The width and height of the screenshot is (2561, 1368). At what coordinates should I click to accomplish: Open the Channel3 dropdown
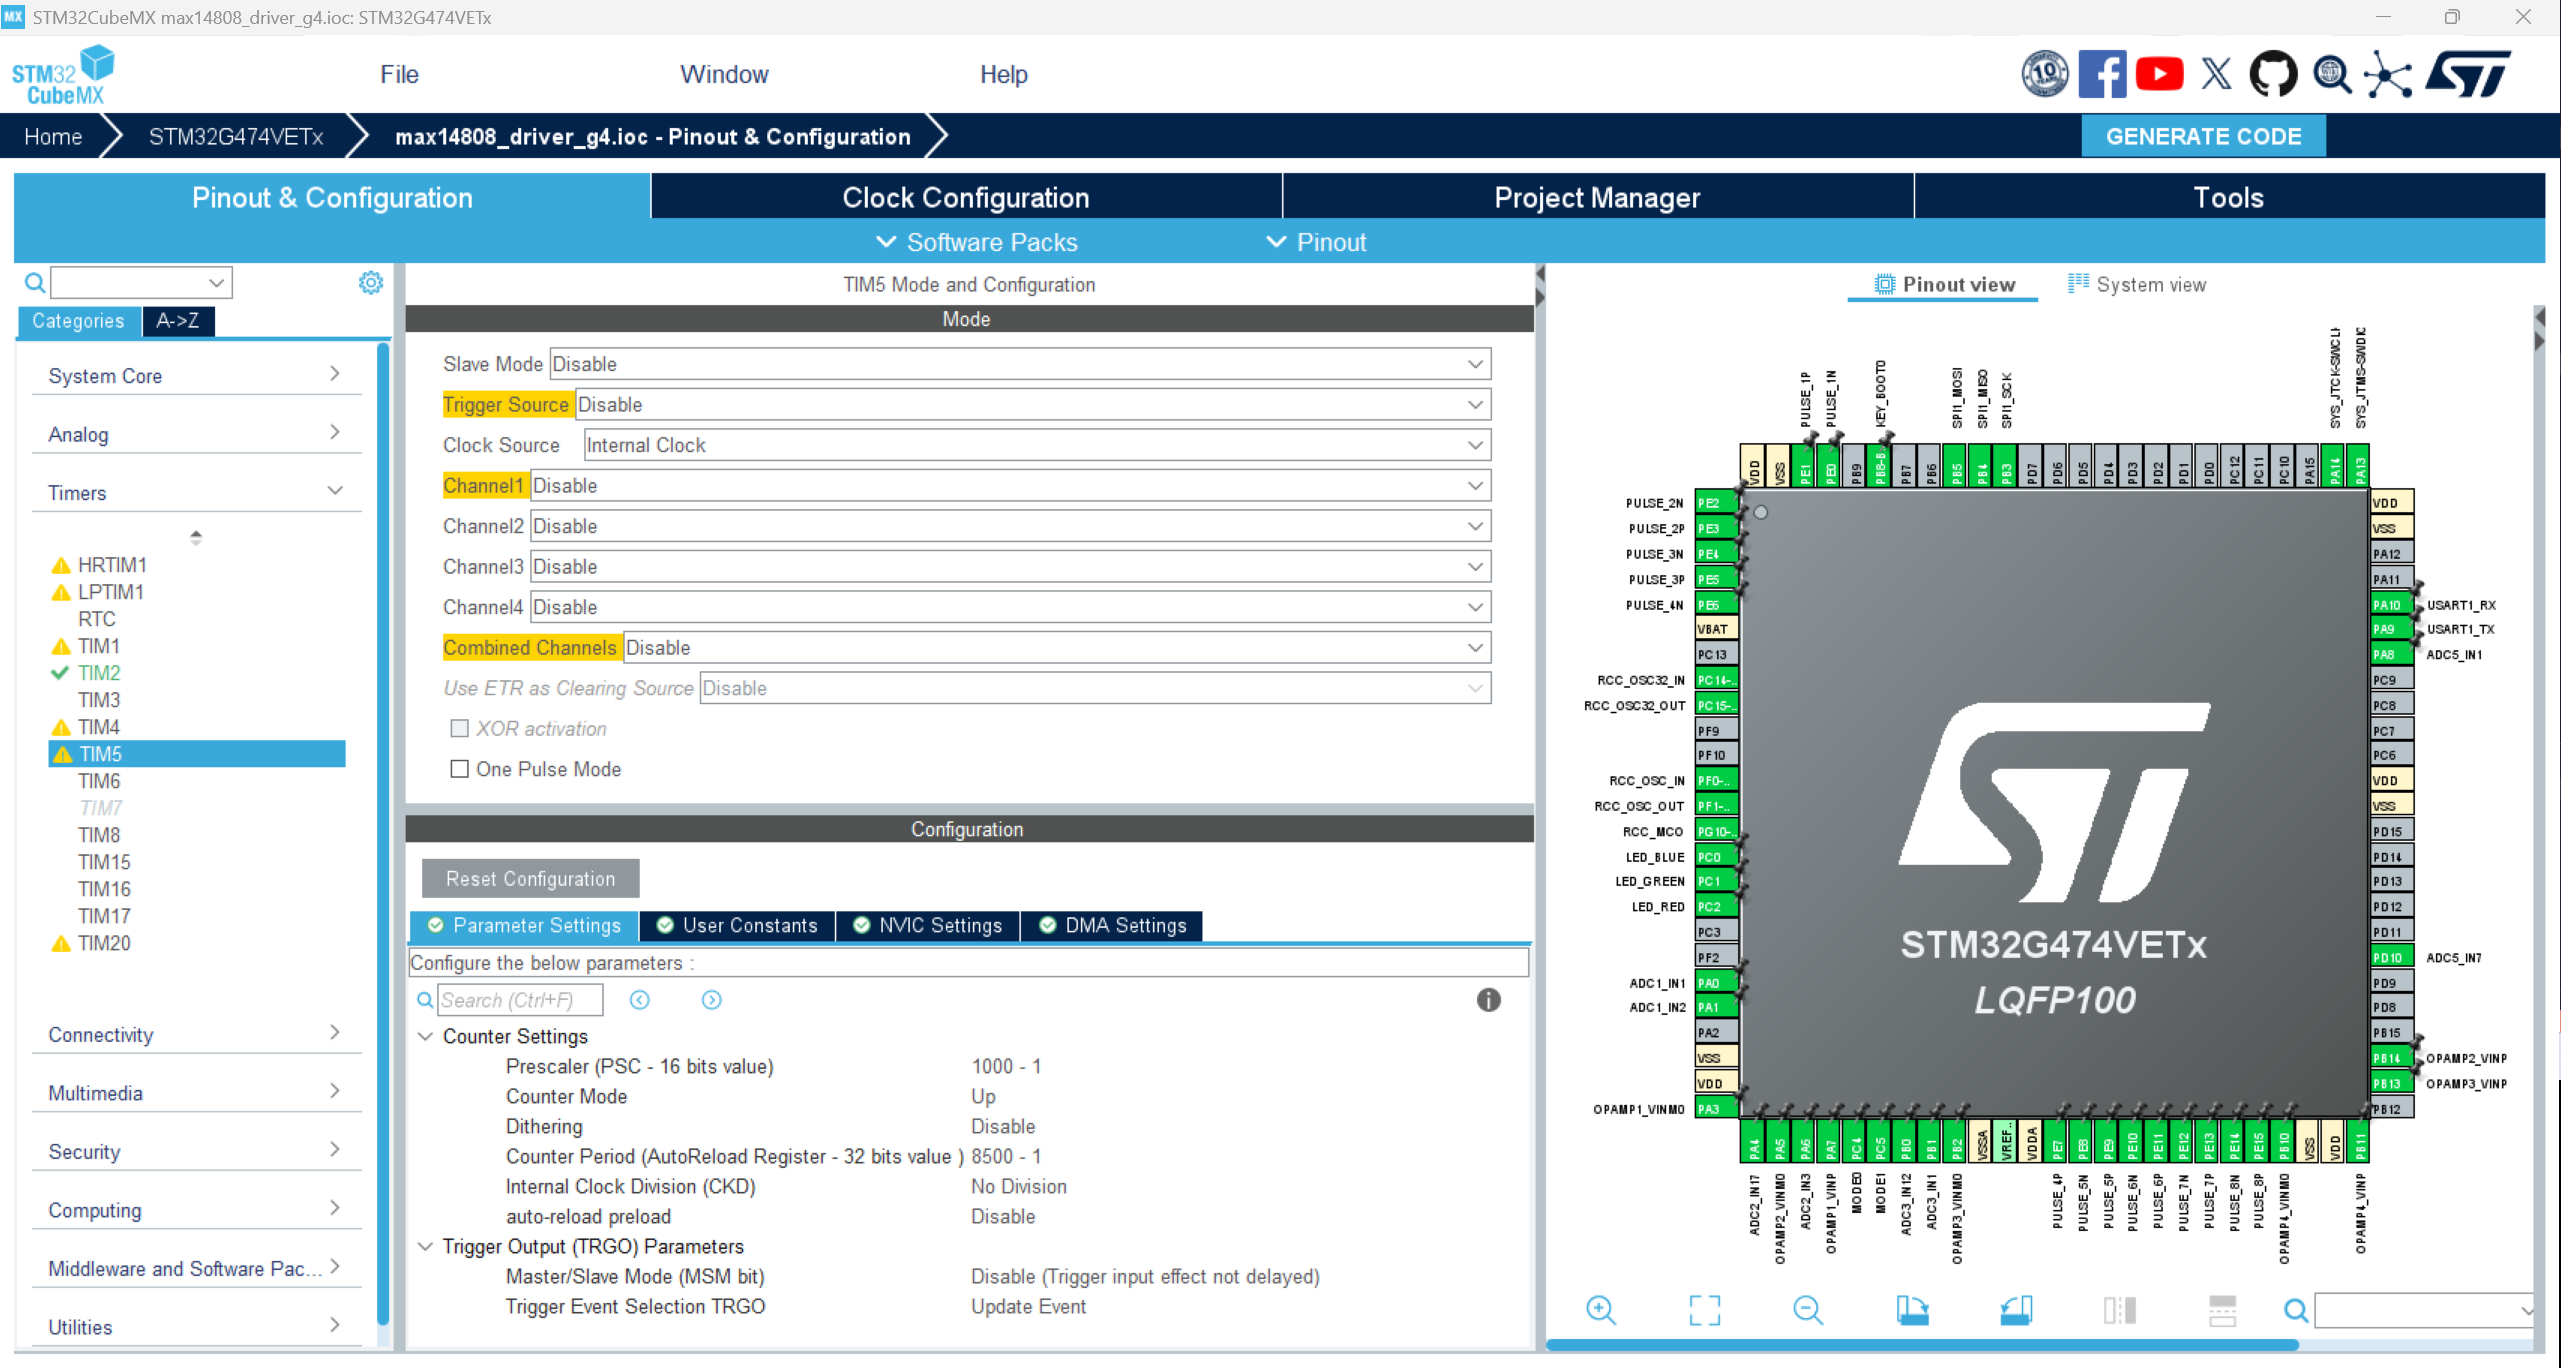pyautogui.click(x=1010, y=567)
